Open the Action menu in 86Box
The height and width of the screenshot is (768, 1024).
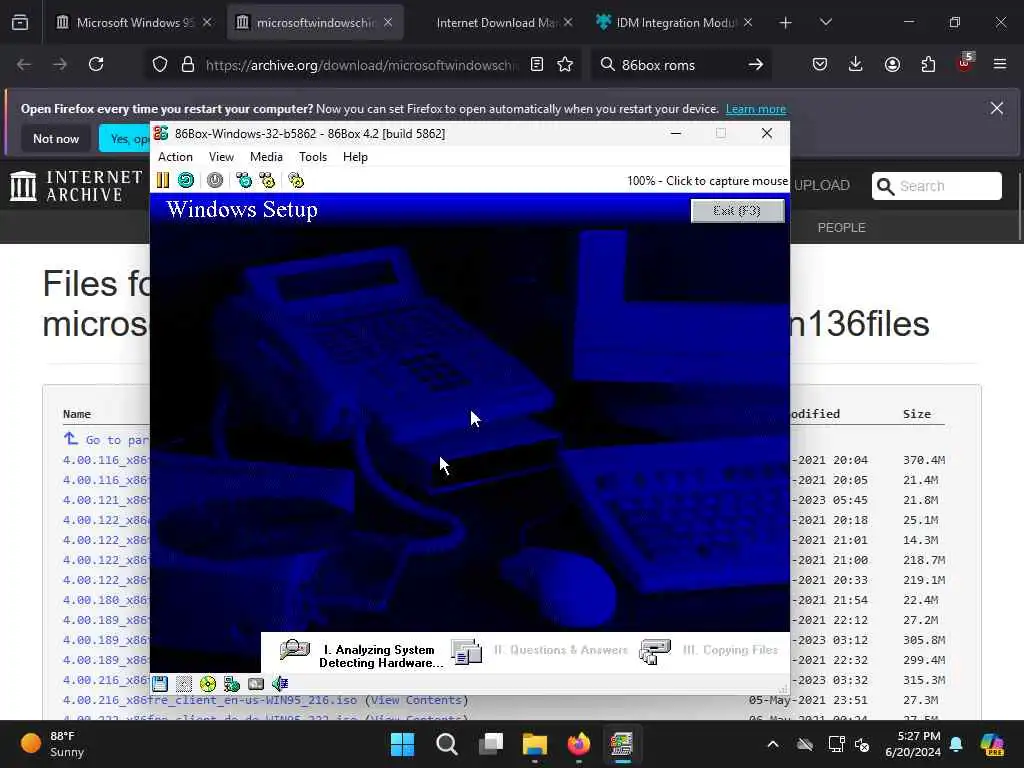click(x=175, y=157)
